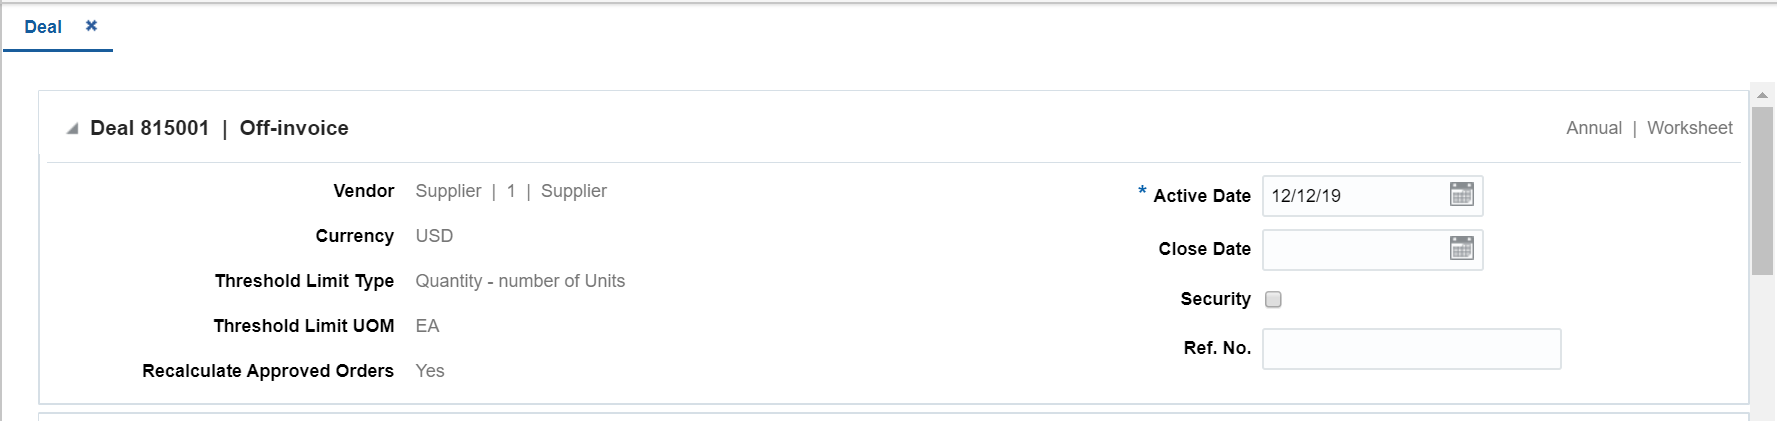Click the Deal 815001 heading
Image resolution: width=1777 pixels, height=421 pixels.
(x=150, y=128)
